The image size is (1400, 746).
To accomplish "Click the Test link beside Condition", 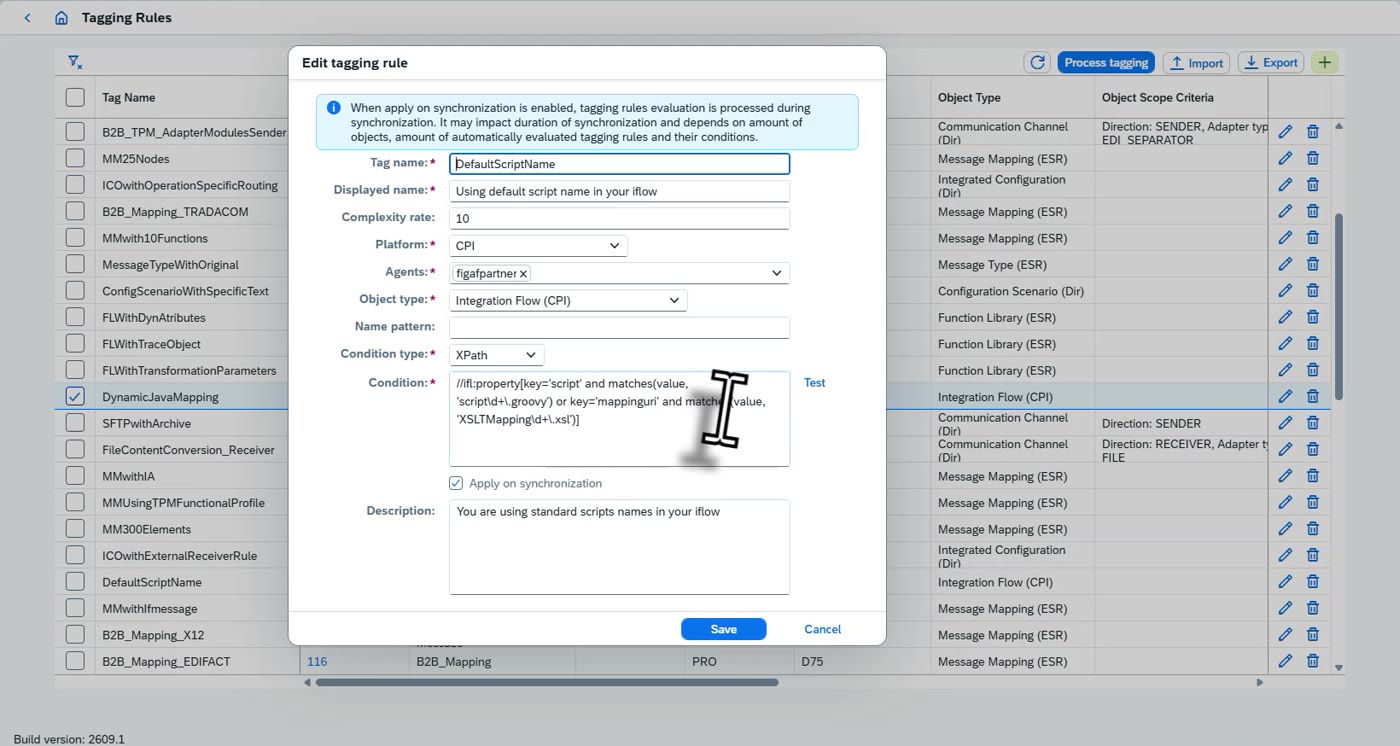I will [x=814, y=382].
